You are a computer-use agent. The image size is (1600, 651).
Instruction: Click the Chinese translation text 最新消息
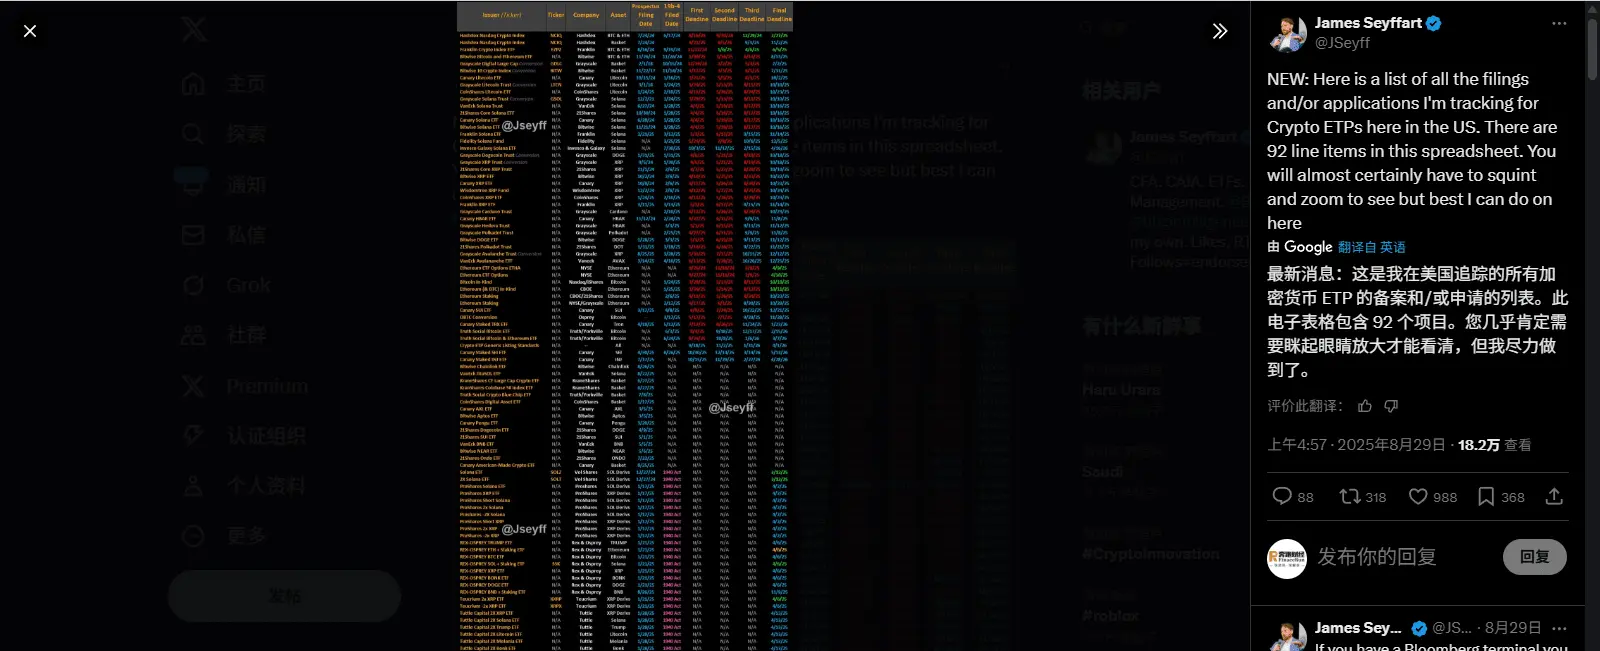click(1417, 321)
